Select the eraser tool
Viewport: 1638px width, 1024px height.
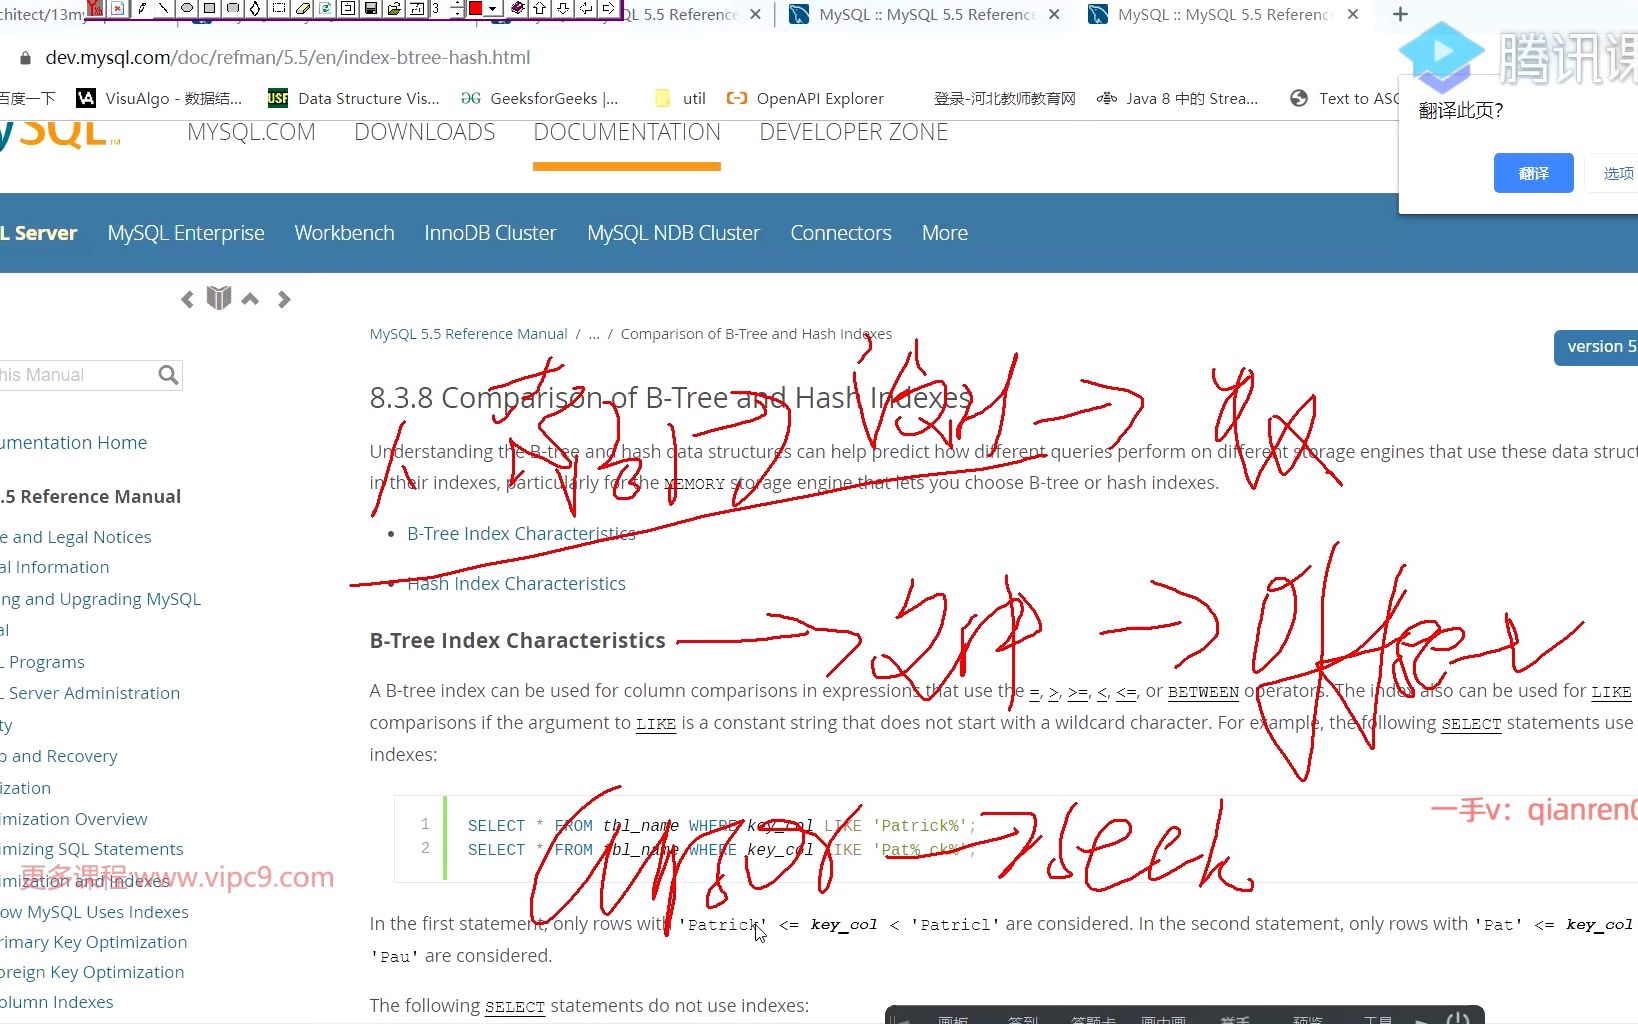tap(303, 8)
